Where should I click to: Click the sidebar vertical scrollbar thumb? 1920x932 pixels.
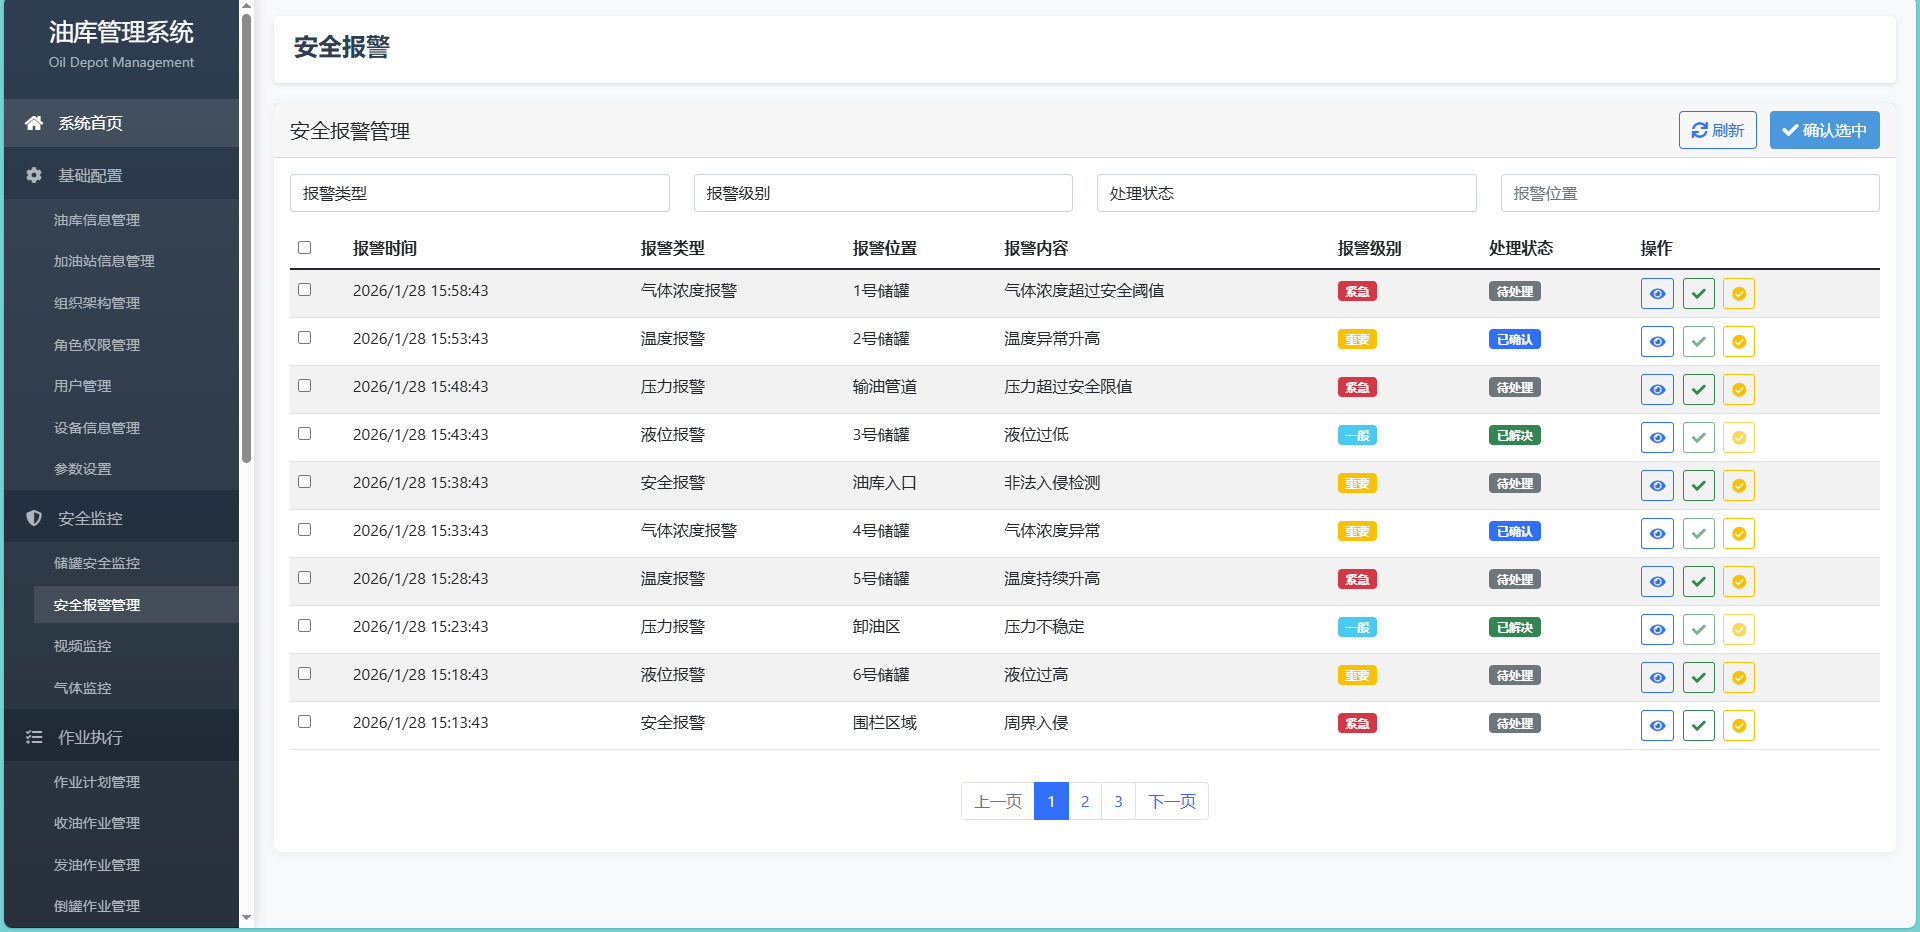pyautogui.click(x=246, y=235)
